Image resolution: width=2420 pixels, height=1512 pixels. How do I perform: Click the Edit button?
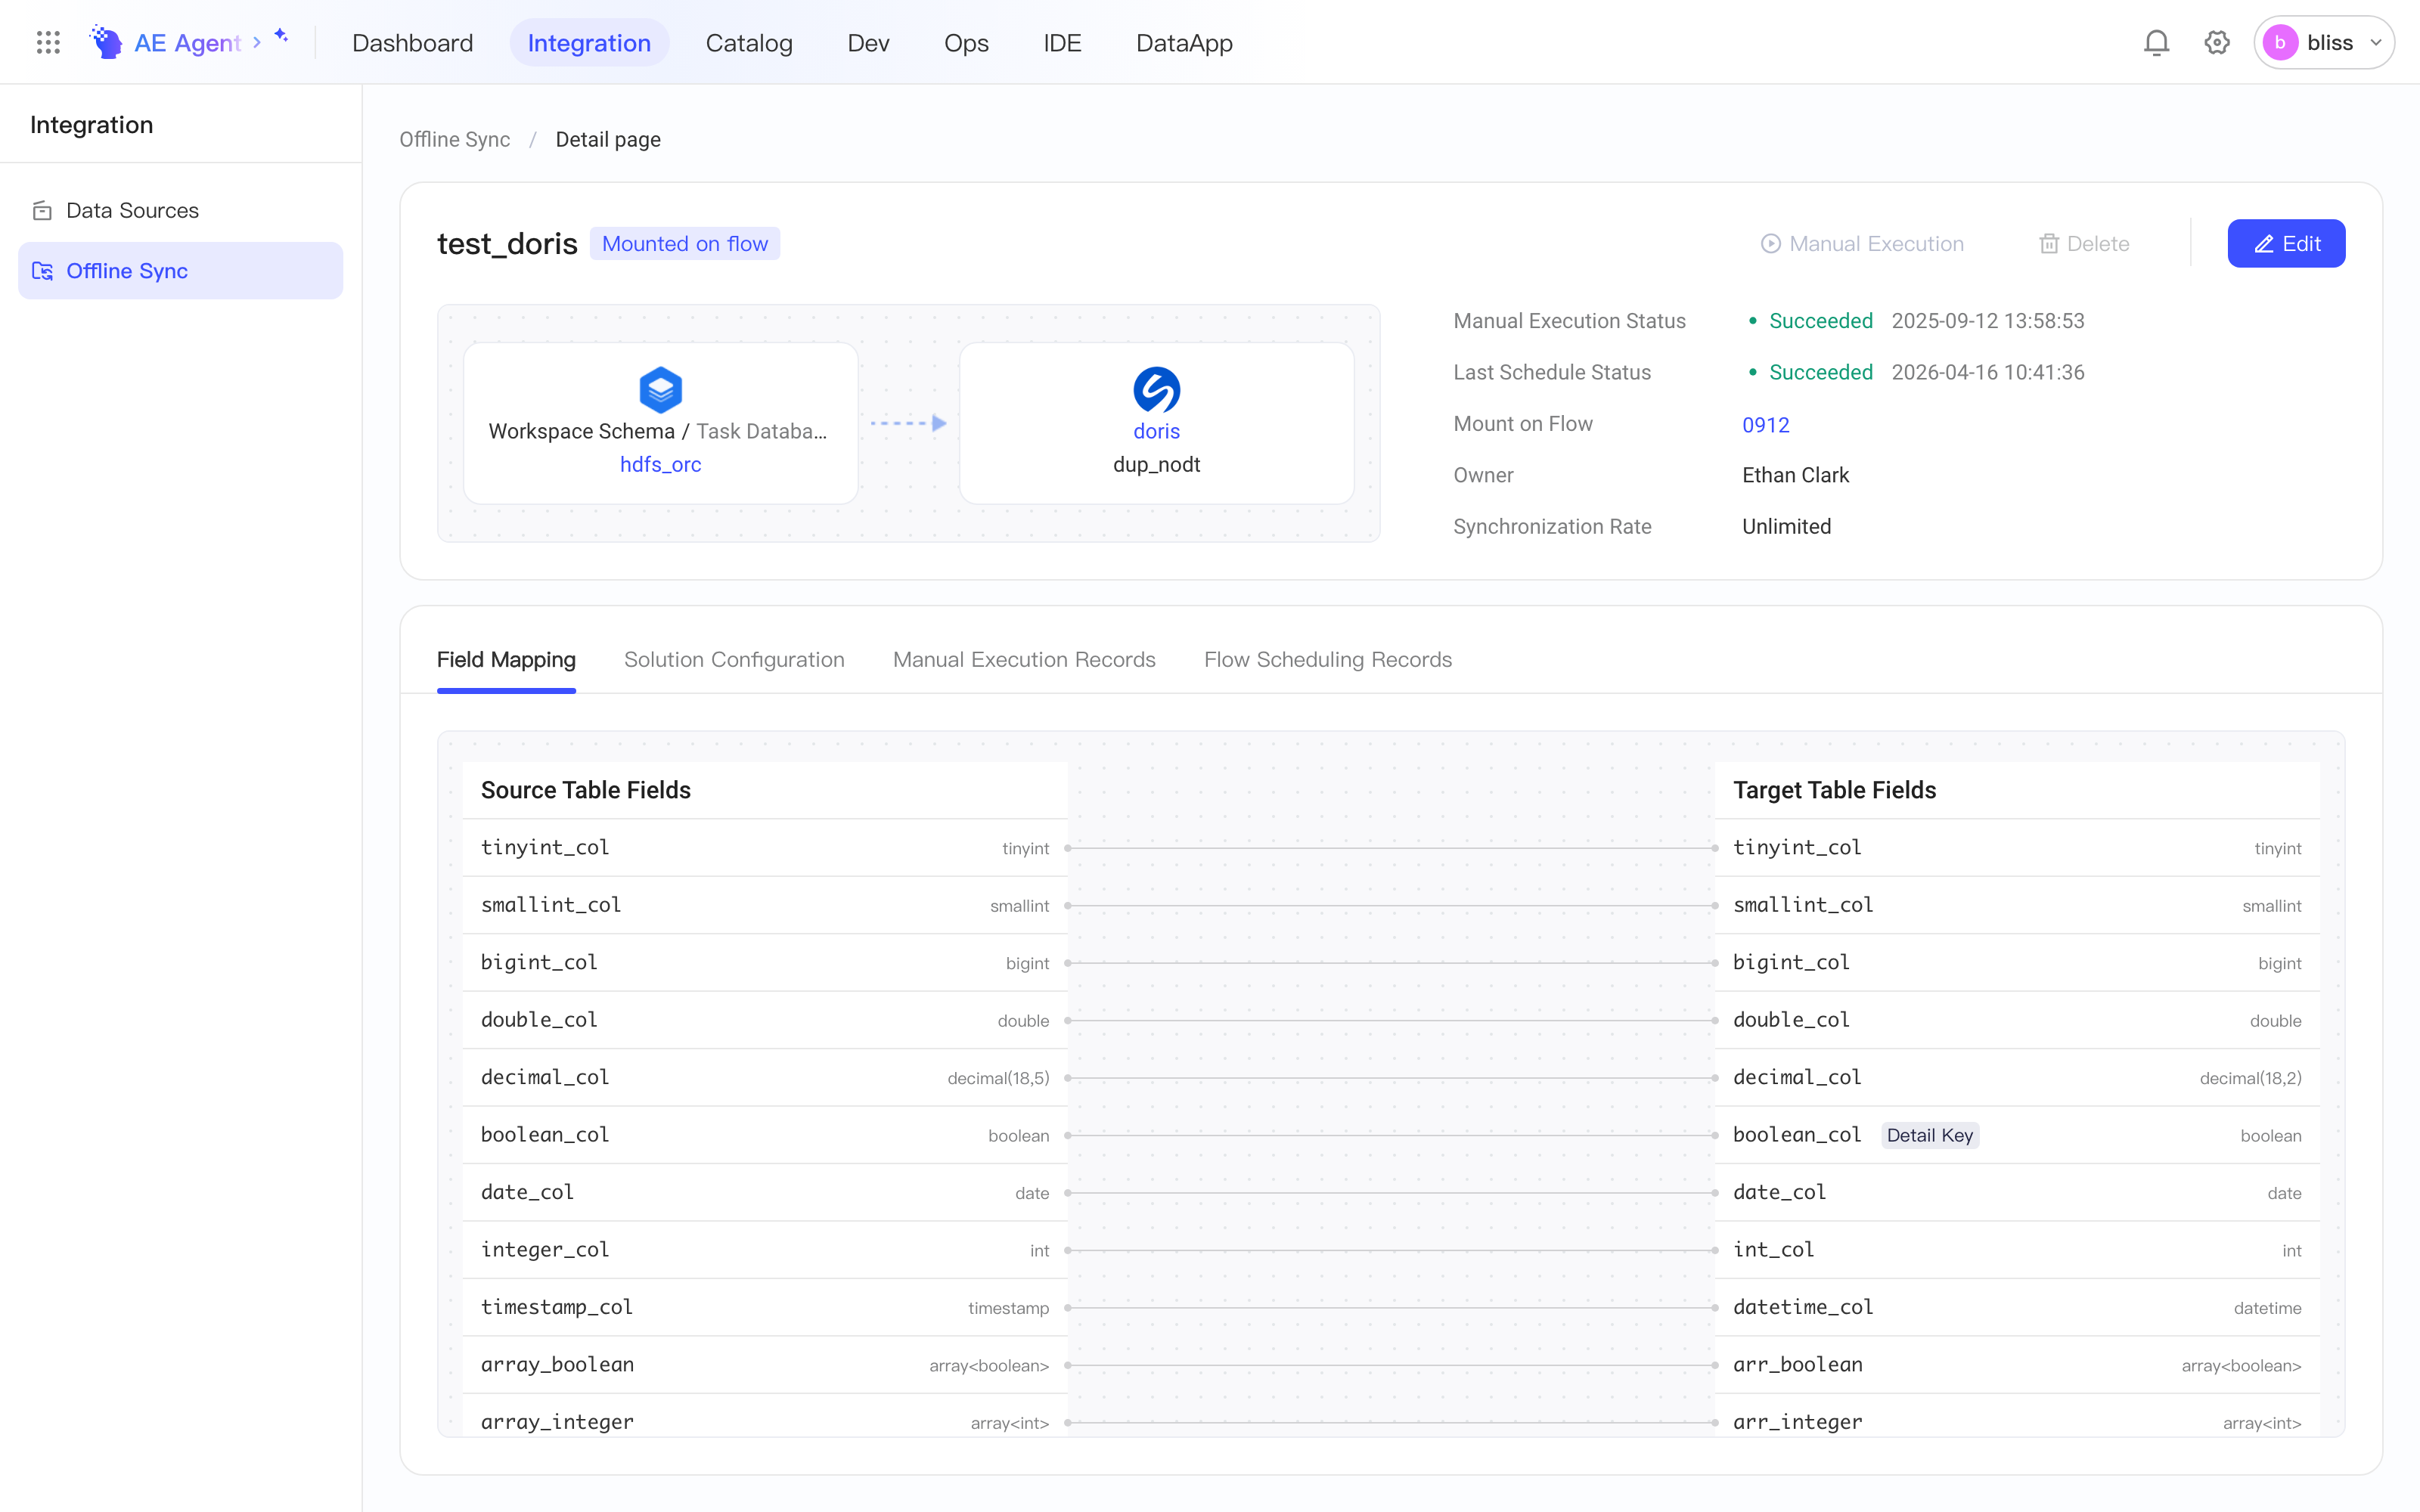[2286, 244]
